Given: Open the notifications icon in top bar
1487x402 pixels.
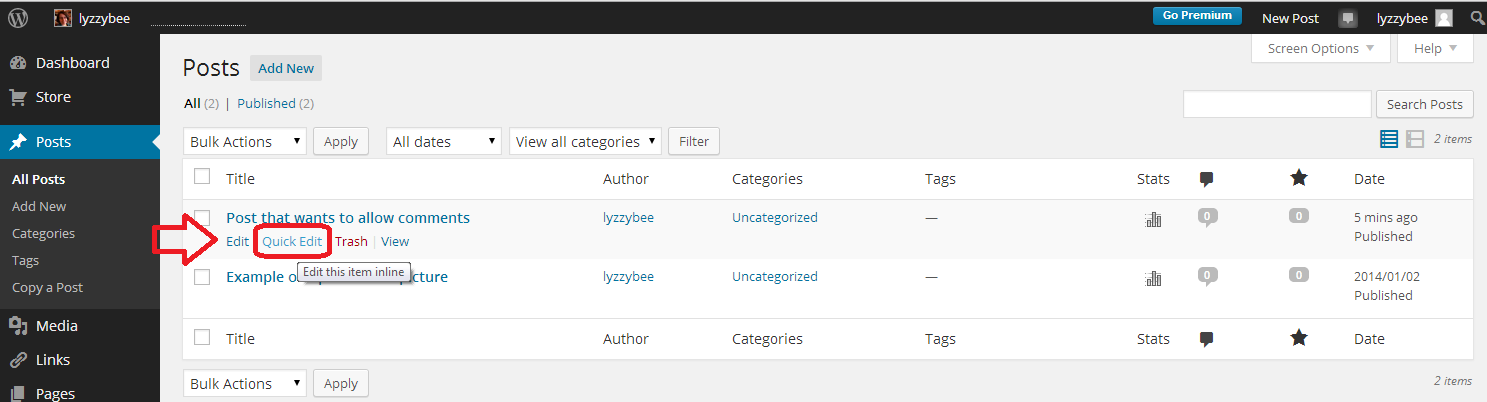Looking at the screenshot, I should [1348, 18].
